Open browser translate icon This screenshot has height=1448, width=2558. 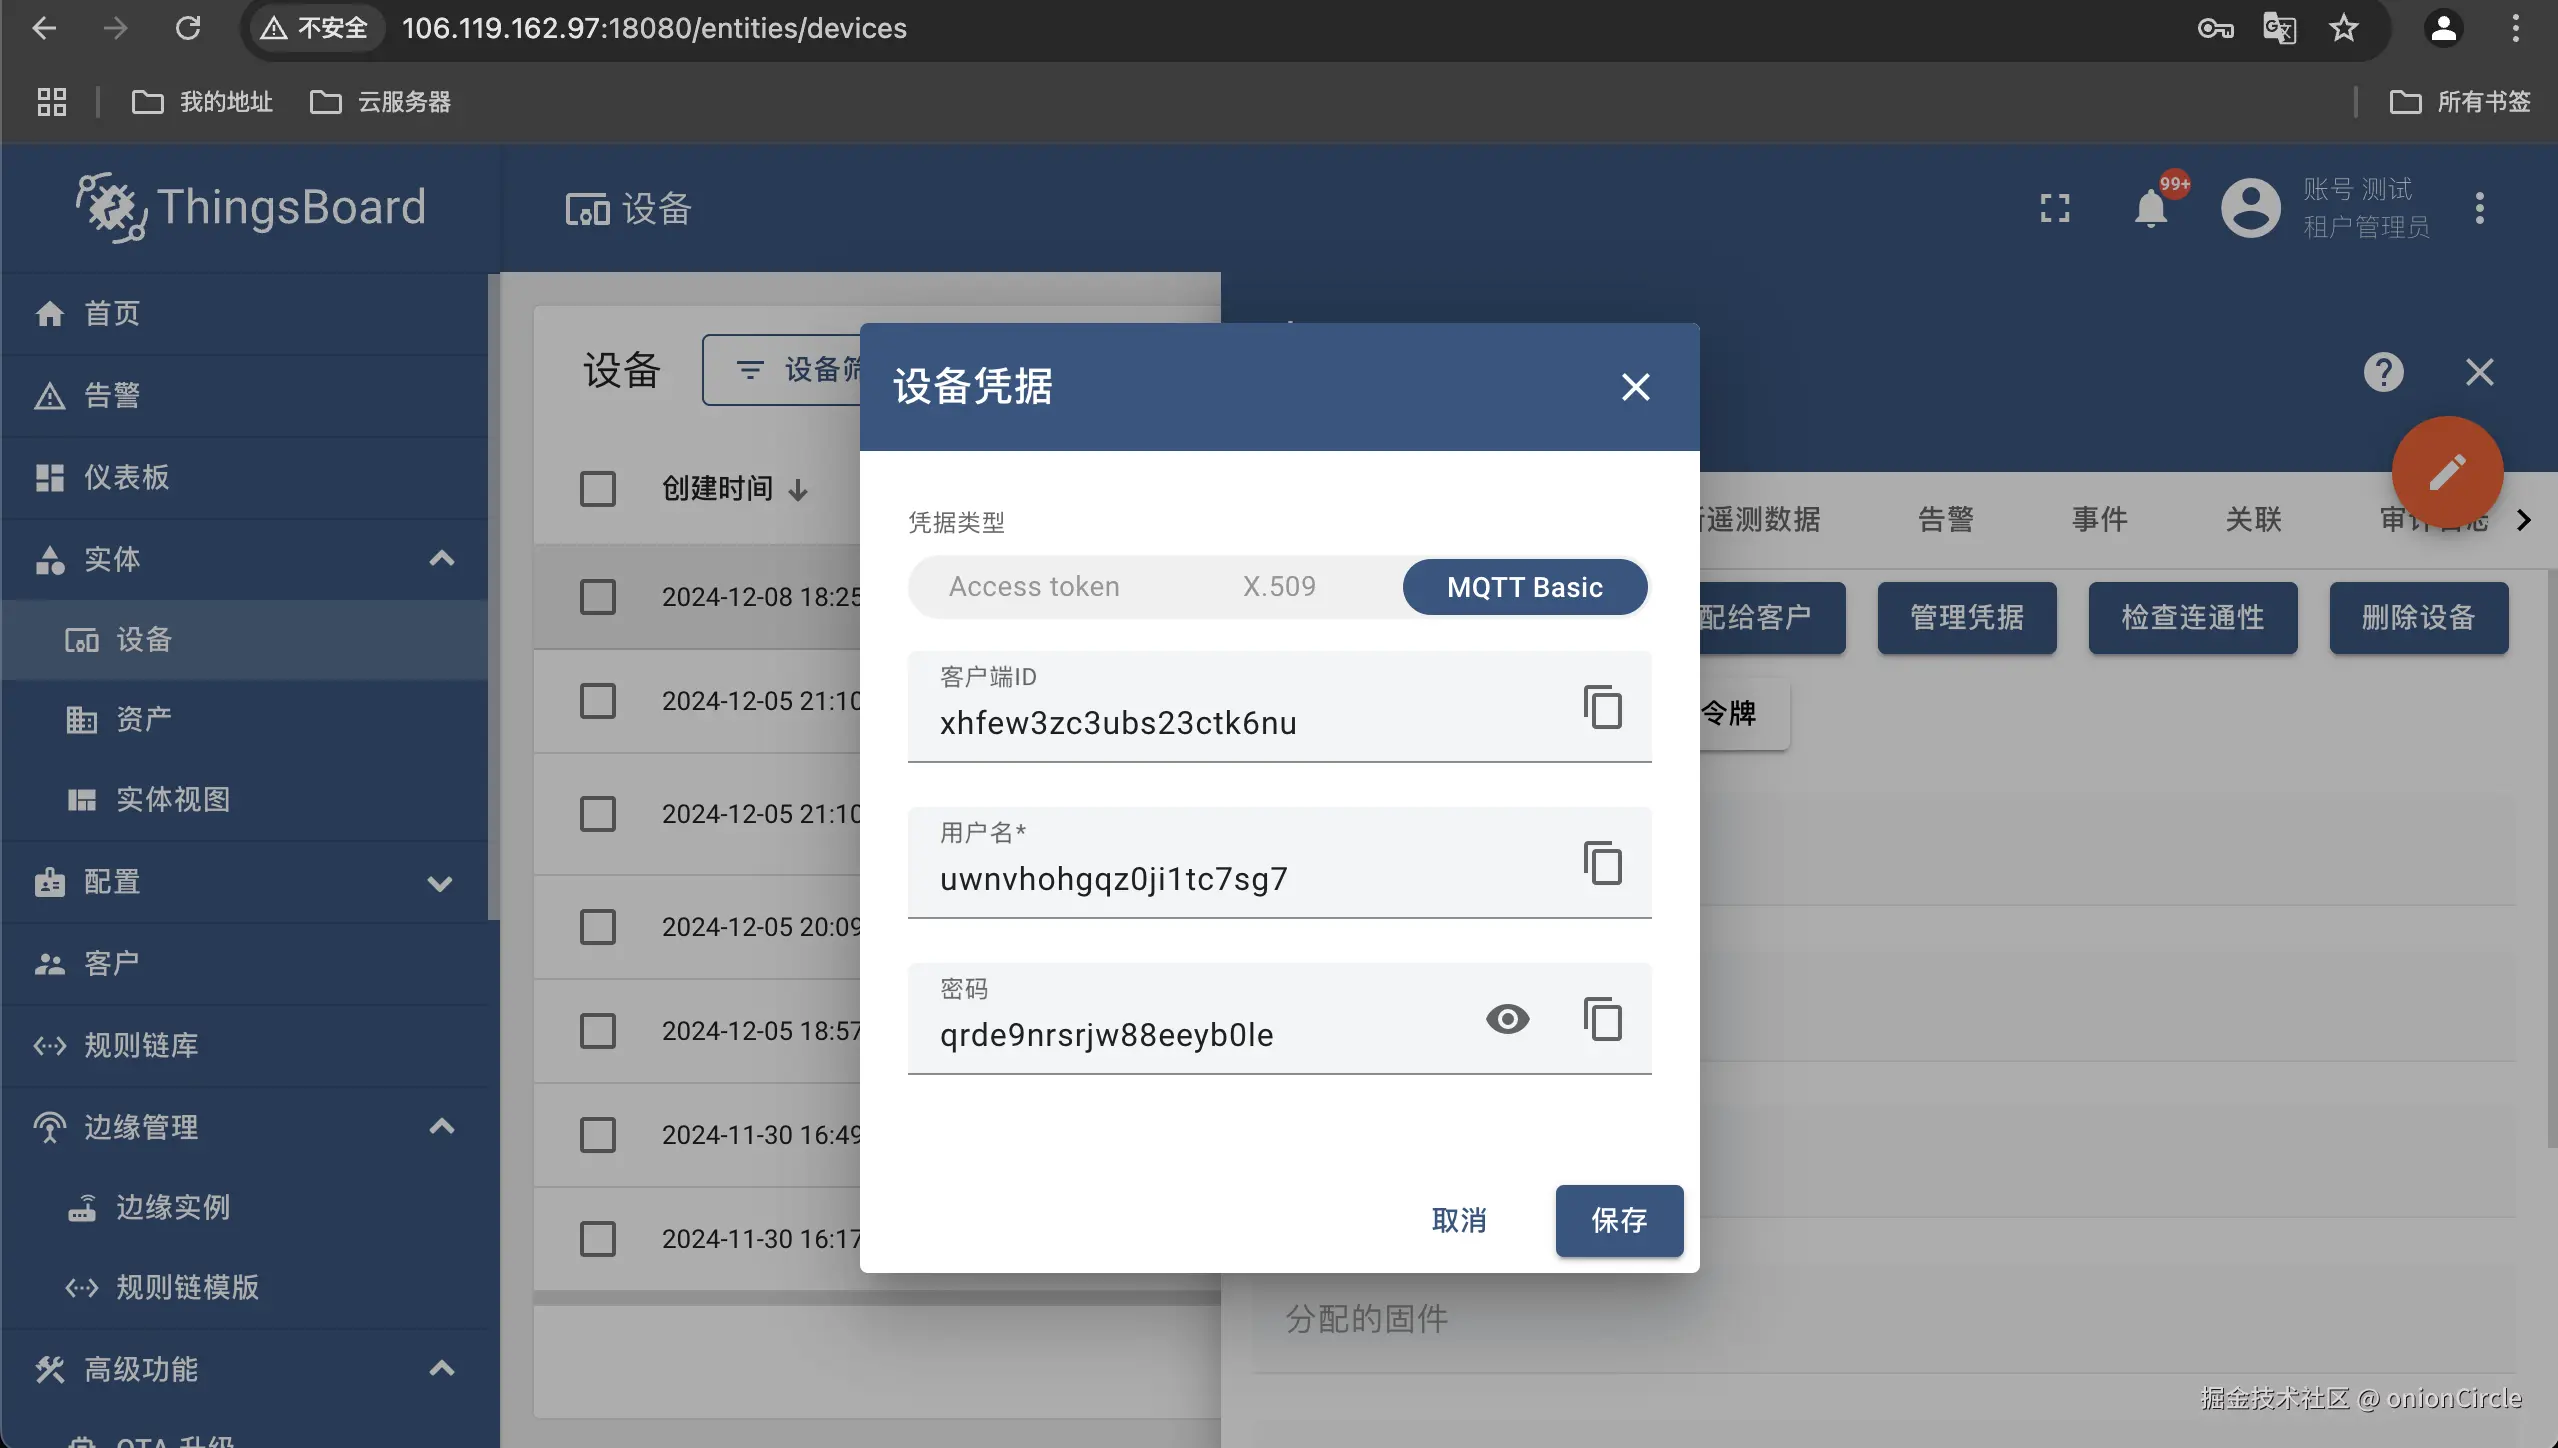[2279, 28]
